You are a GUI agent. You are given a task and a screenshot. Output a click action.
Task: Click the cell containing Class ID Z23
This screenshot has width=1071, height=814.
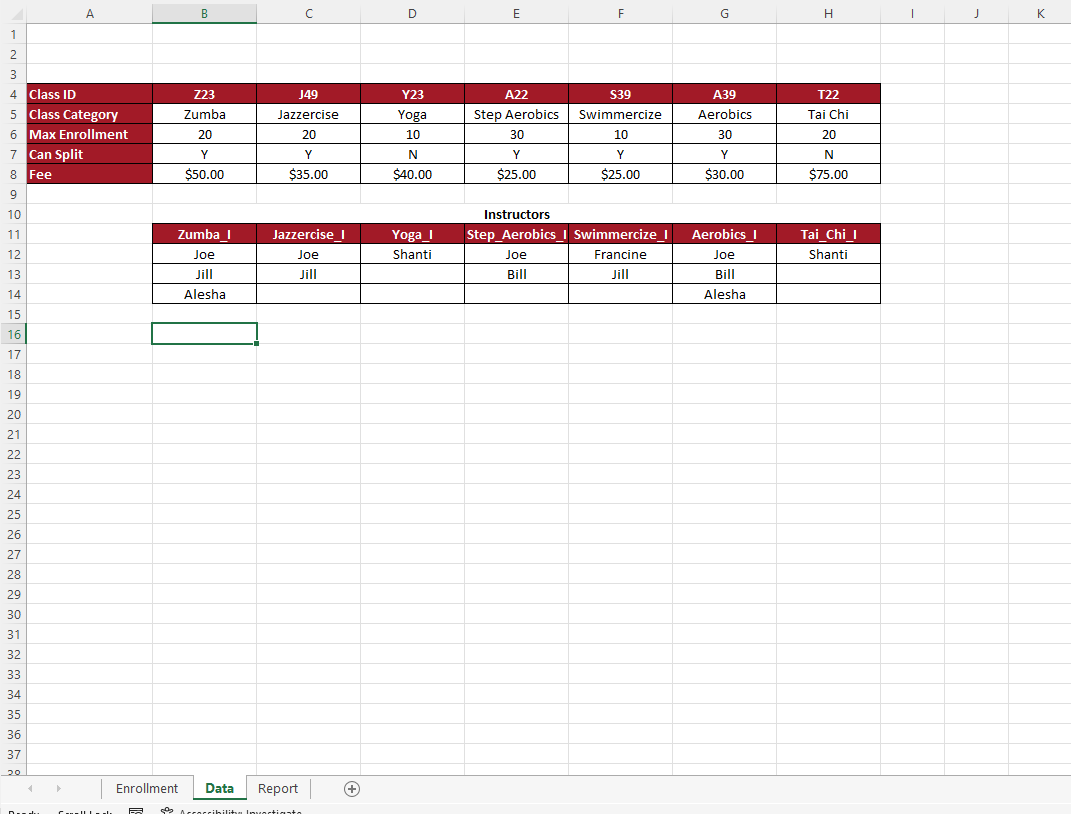click(204, 94)
